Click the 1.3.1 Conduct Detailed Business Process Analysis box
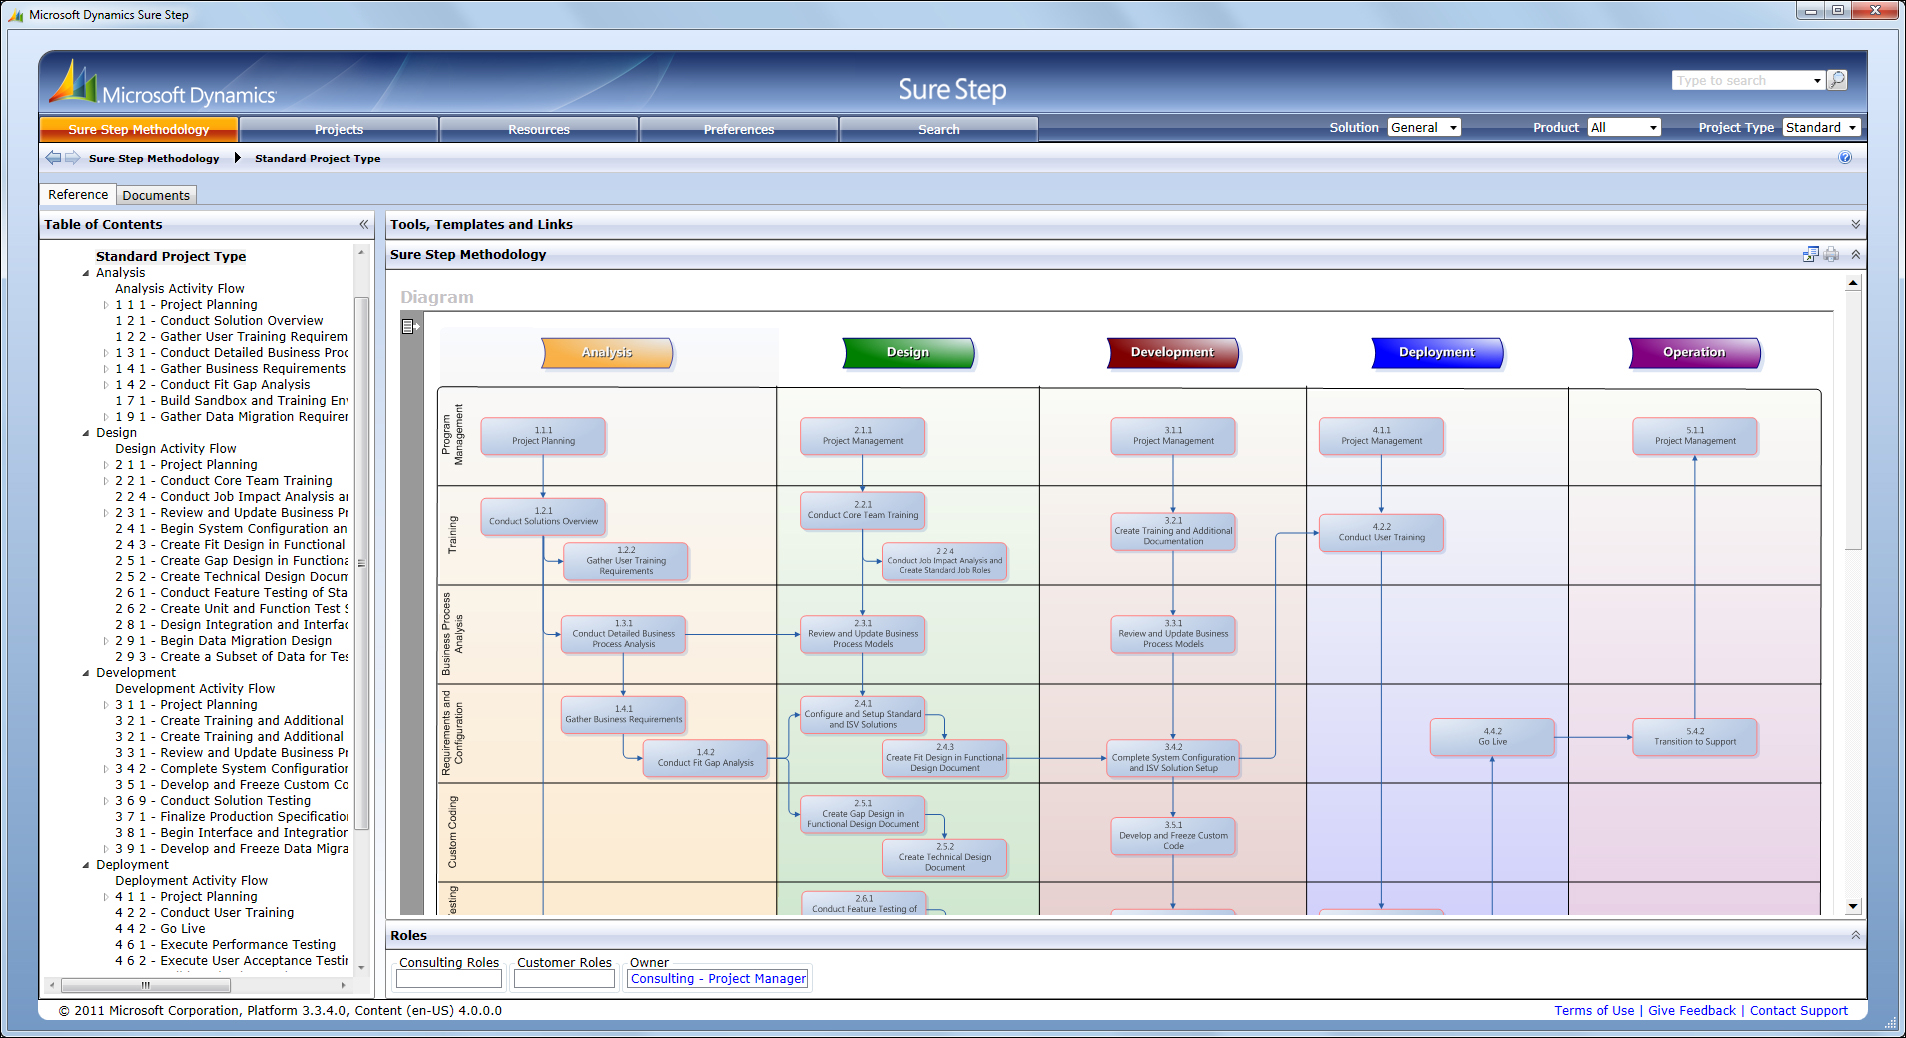The height and width of the screenshot is (1038, 1906). tap(623, 634)
